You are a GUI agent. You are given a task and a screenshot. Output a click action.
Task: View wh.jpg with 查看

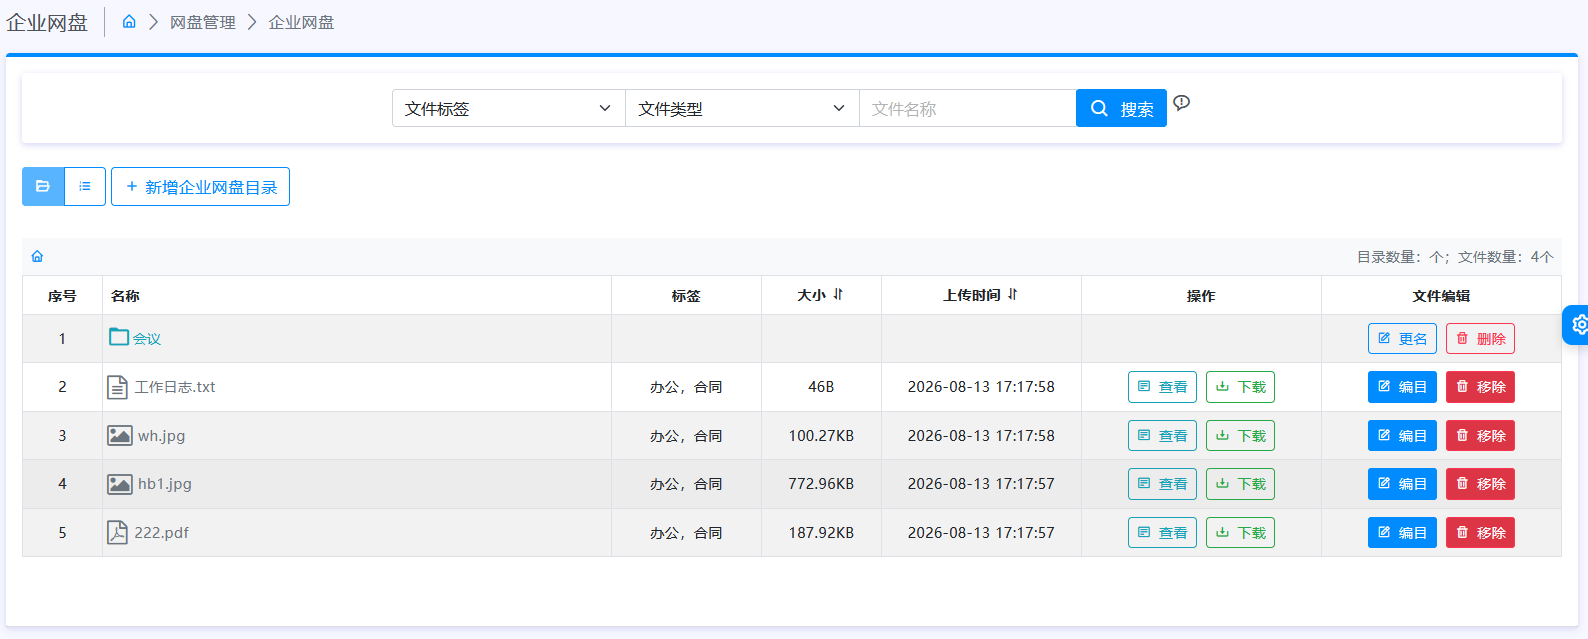[1162, 436]
